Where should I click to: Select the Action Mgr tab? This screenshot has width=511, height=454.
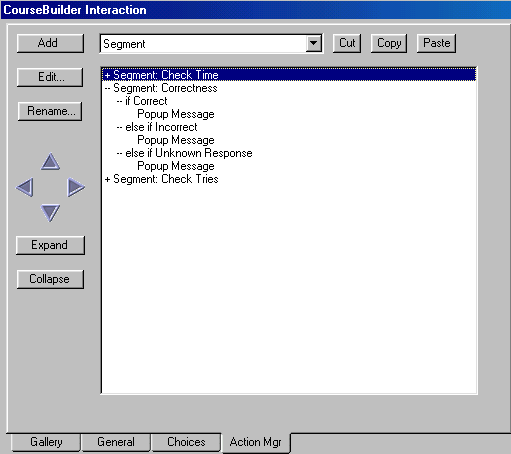(x=256, y=442)
